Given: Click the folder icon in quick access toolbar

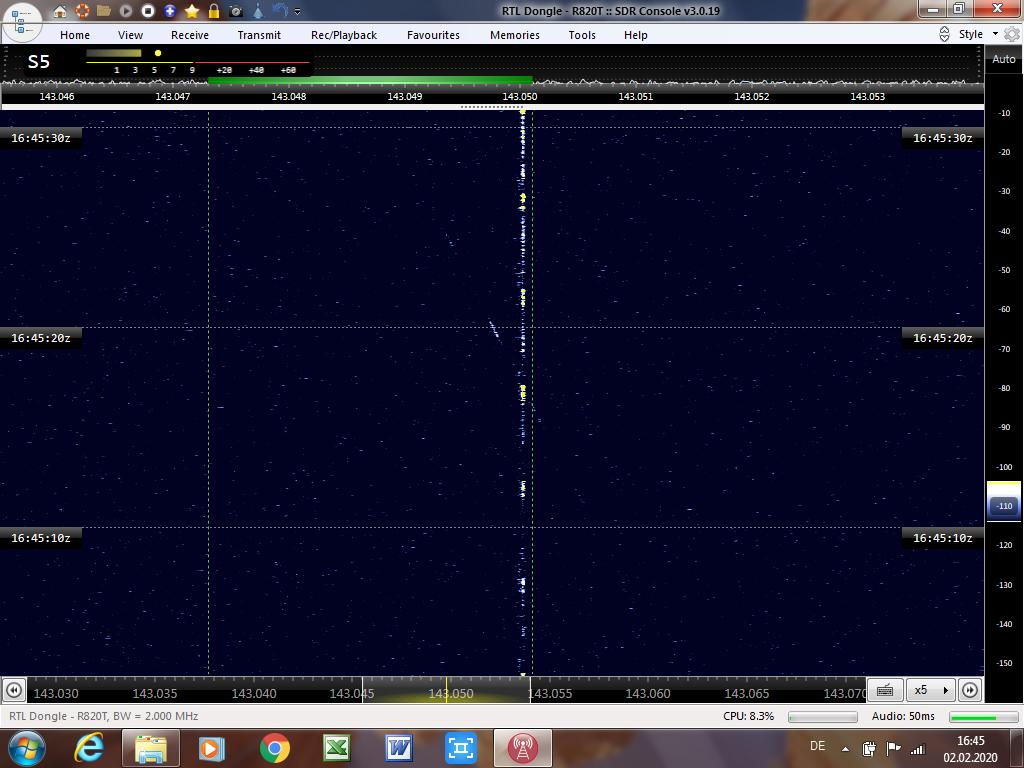Looking at the screenshot, I should (104, 11).
